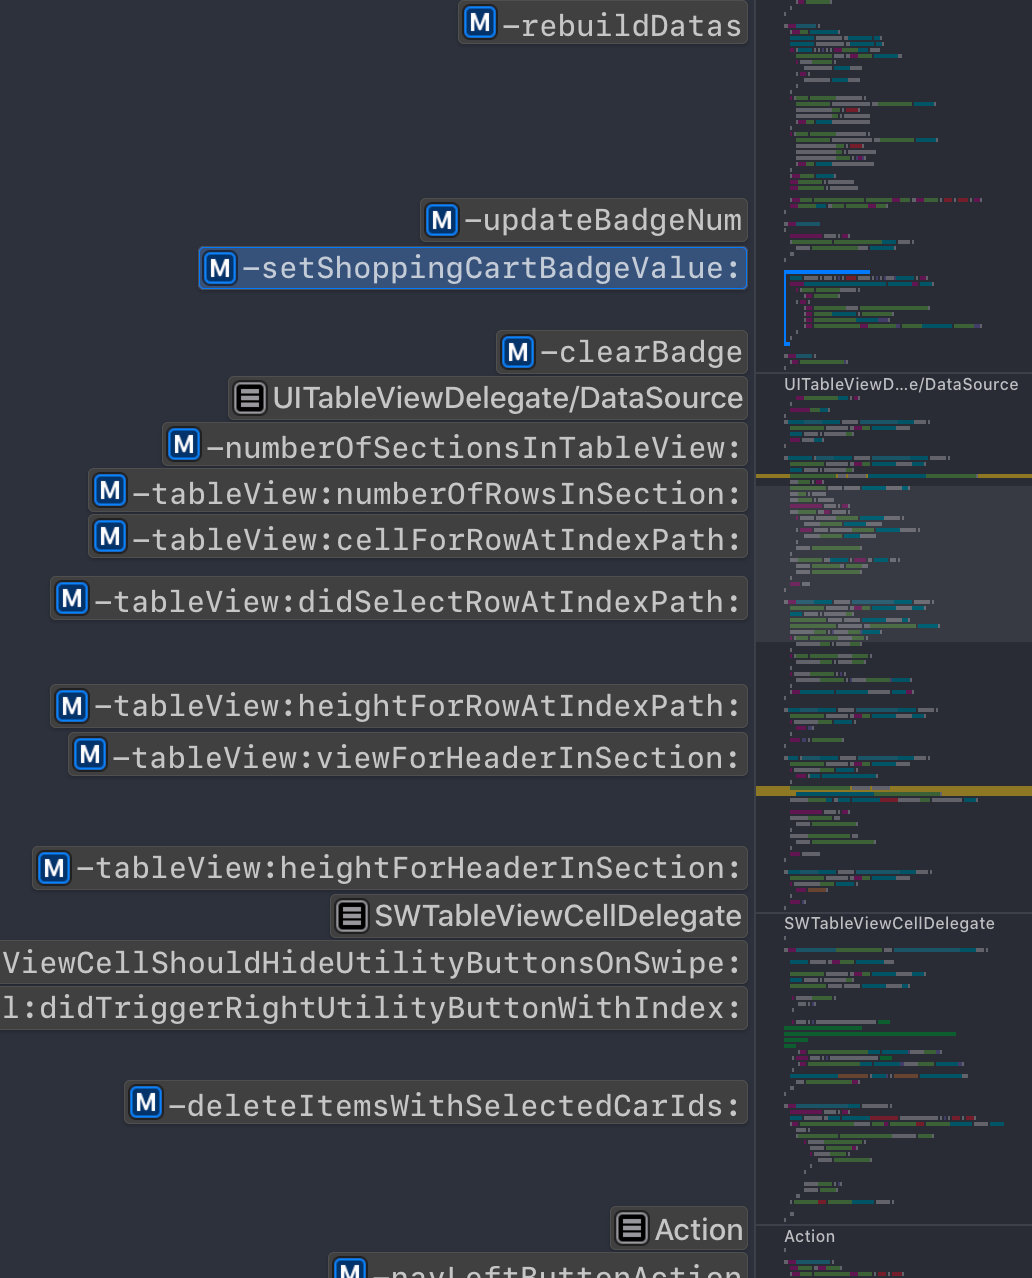Screen dimensions: 1032x1278
Task: Click the mark icon beside SWTableViewCellDelegate
Action: pyautogui.click(x=352, y=915)
